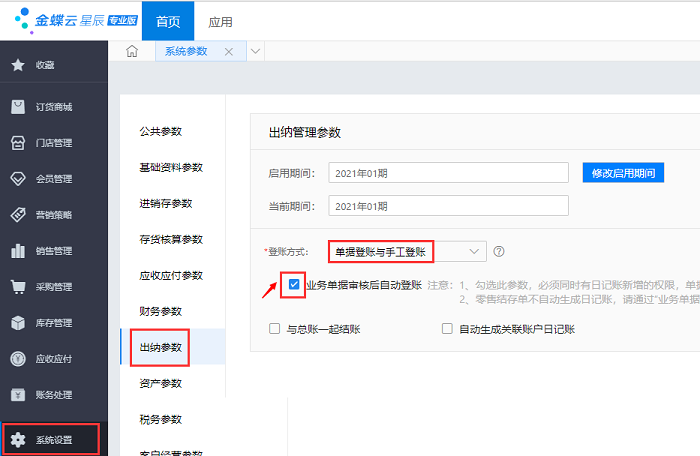Click the 销售管理 sidebar label
700x456 pixels.
point(54,251)
